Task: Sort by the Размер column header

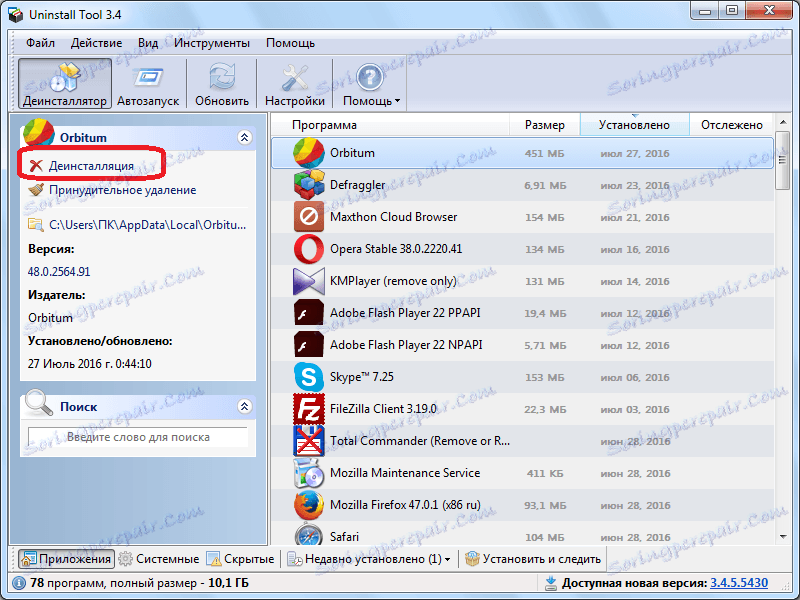Action: [544, 125]
